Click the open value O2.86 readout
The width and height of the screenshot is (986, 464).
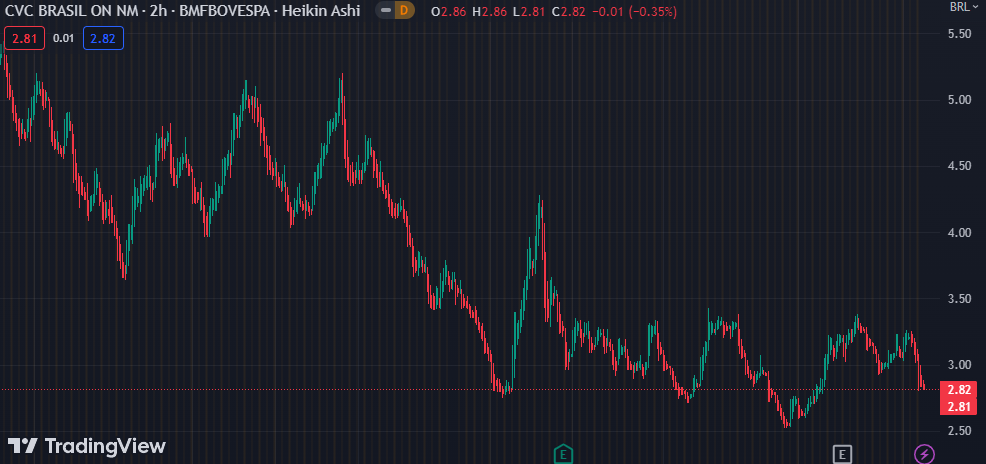pyautogui.click(x=448, y=11)
